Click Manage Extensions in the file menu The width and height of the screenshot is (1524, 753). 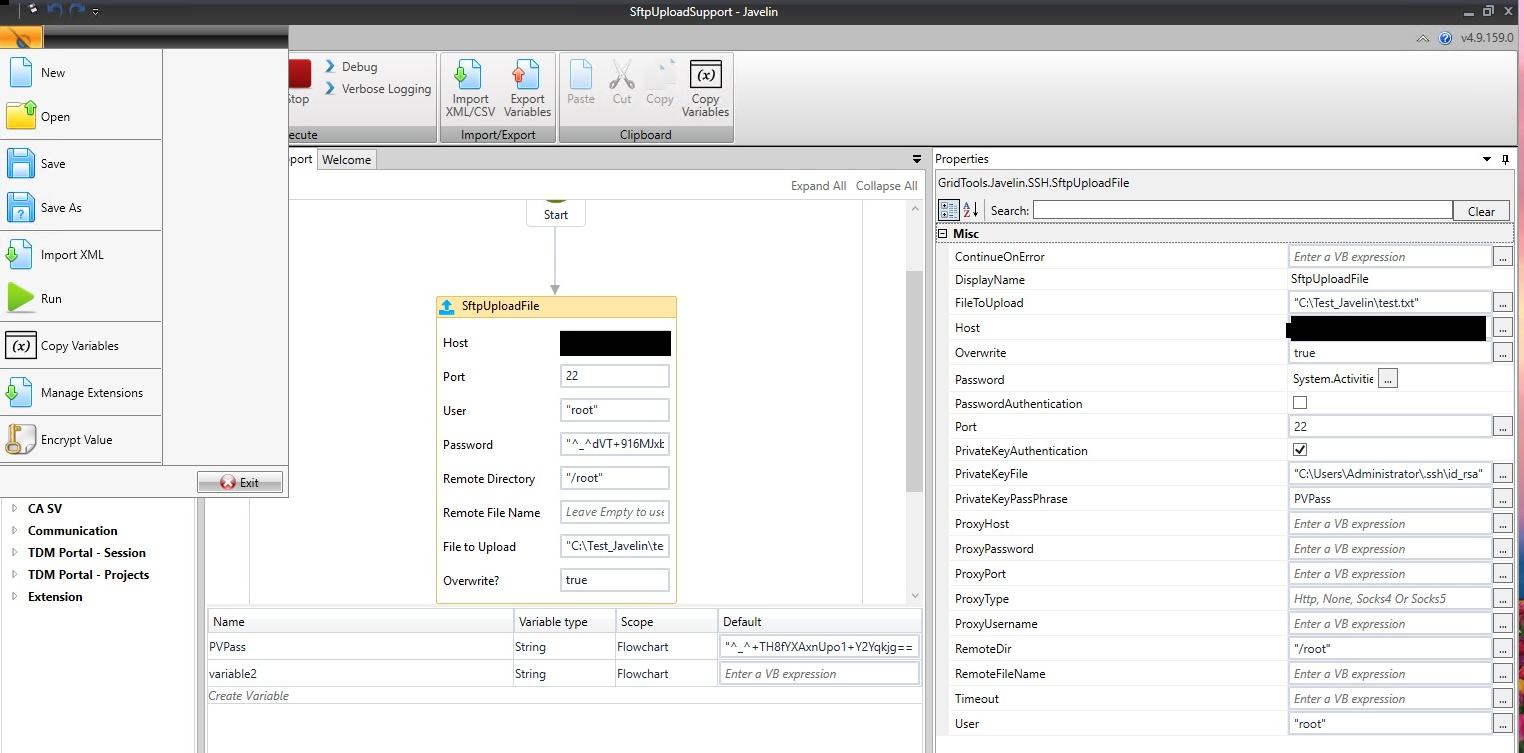click(x=91, y=393)
